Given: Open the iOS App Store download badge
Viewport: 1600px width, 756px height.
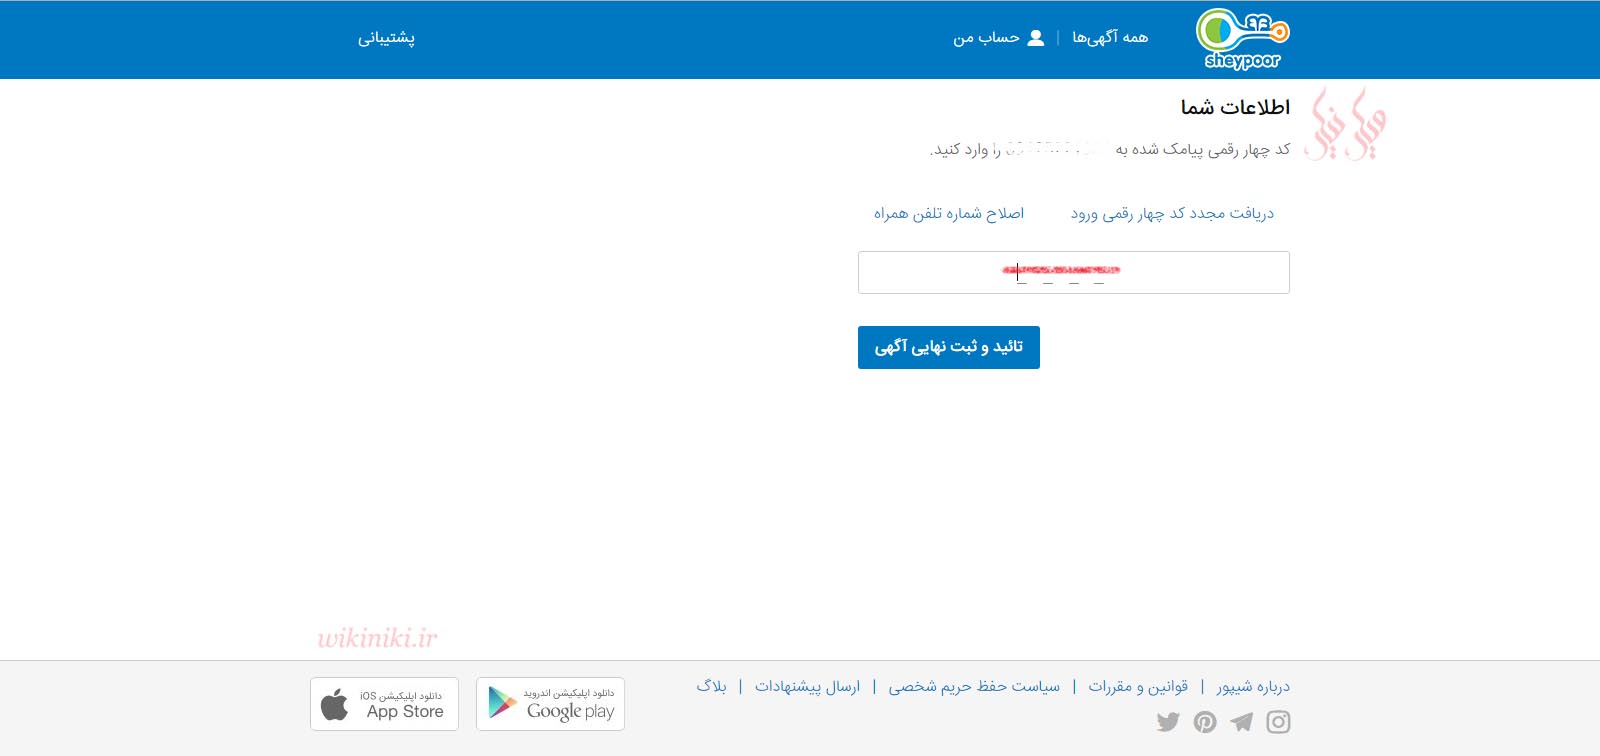Looking at the screenshot, I should click(384, 704).
